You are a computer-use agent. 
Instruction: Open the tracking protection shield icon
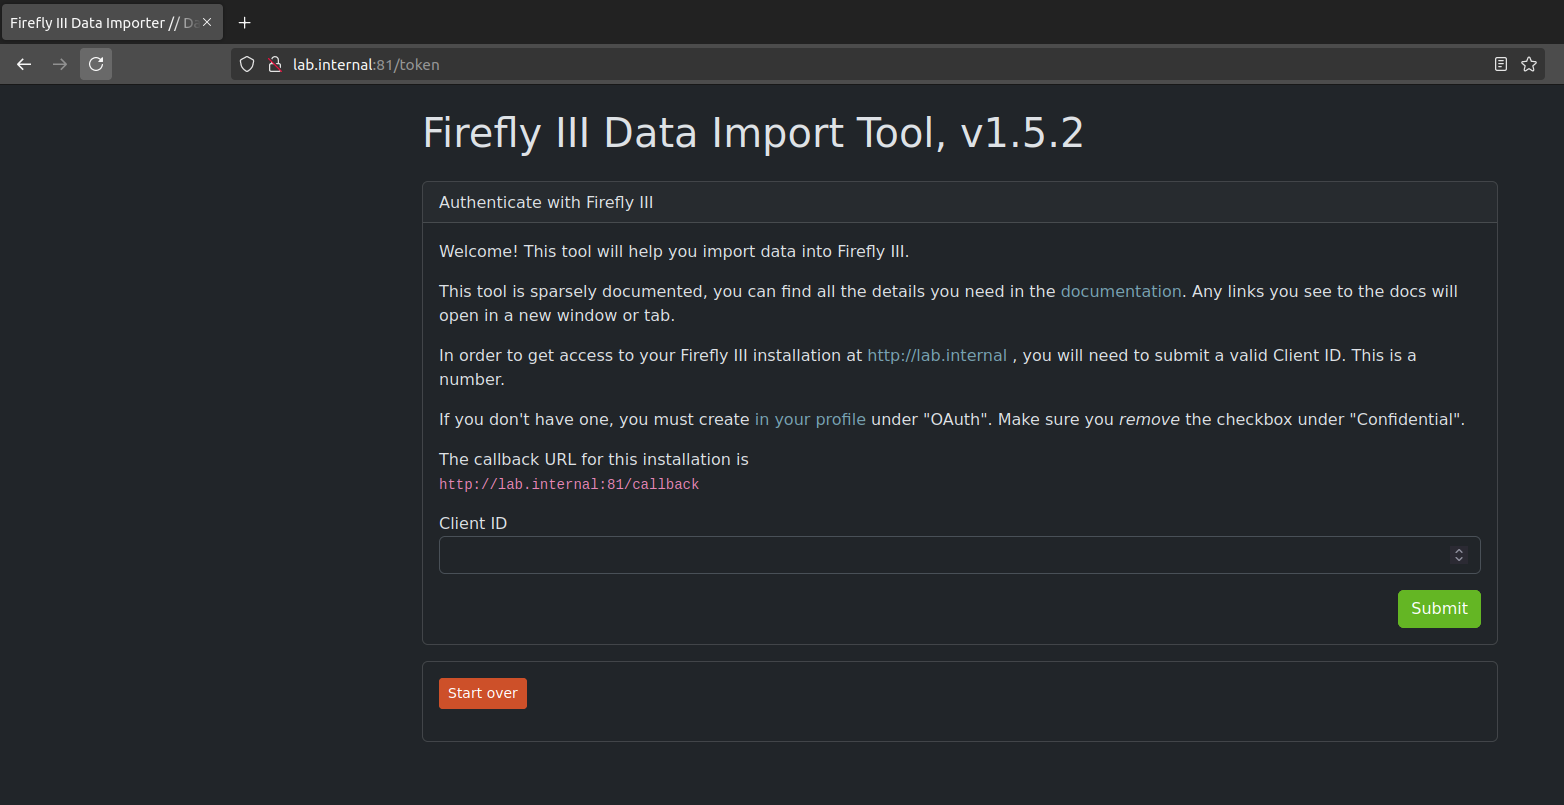point(247,65)
